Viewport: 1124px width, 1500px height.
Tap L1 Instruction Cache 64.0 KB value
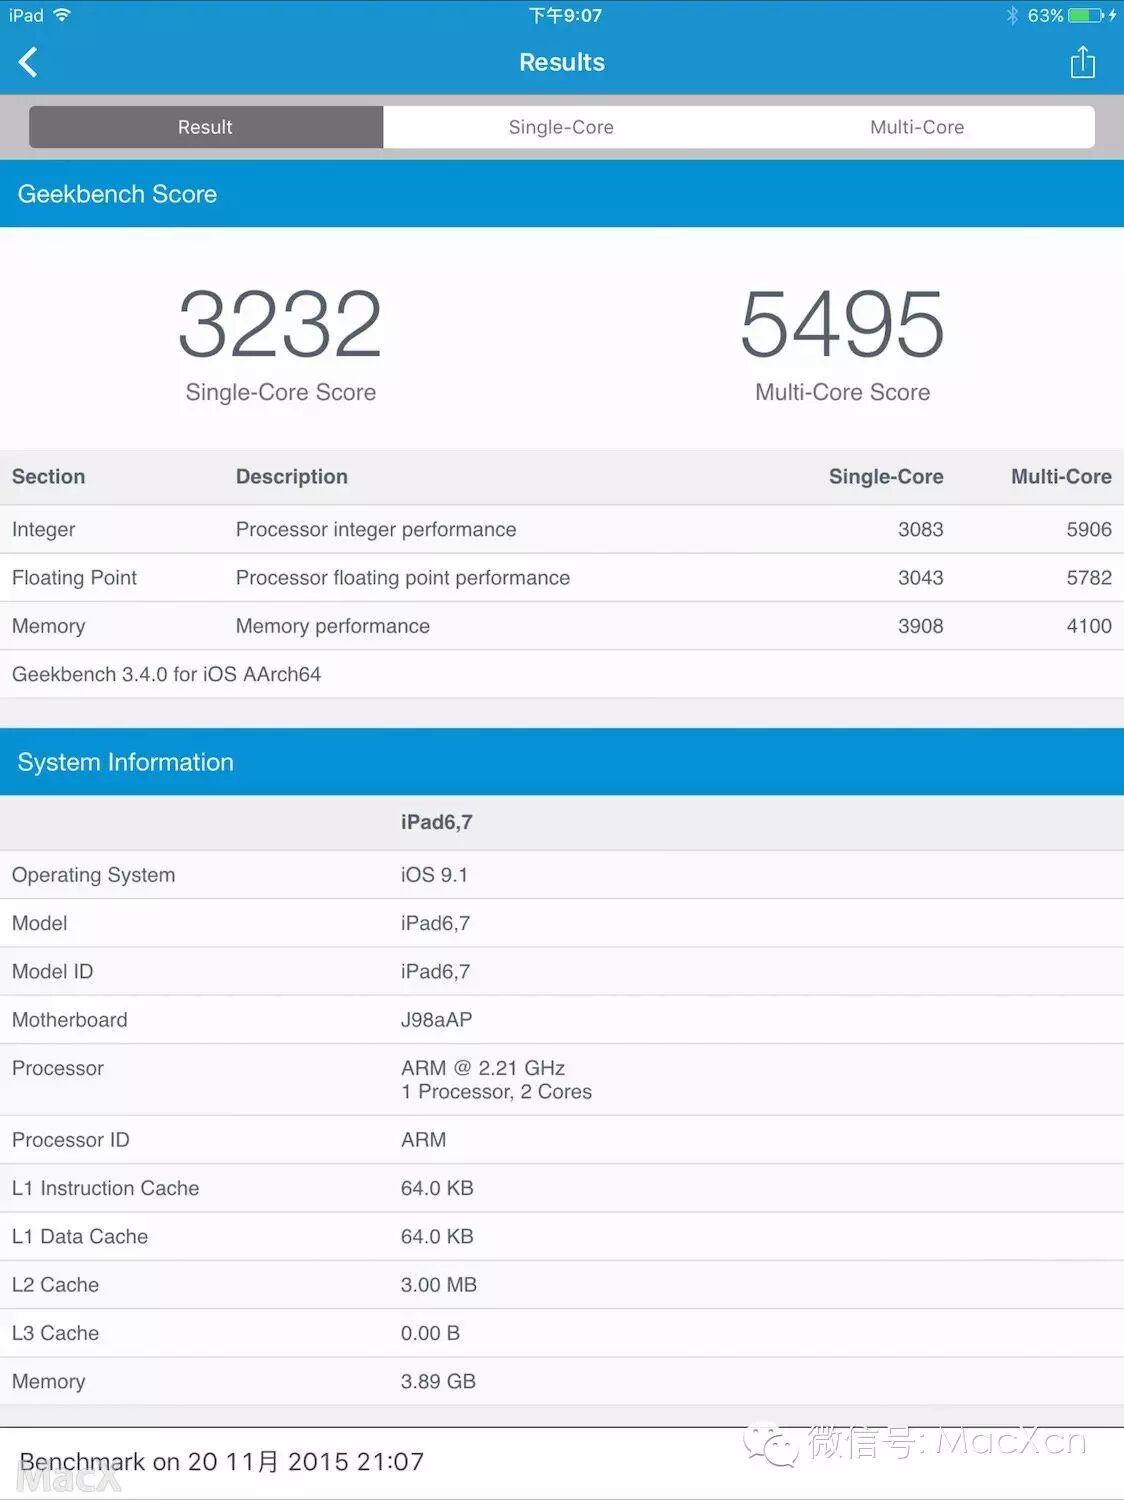437,1188
